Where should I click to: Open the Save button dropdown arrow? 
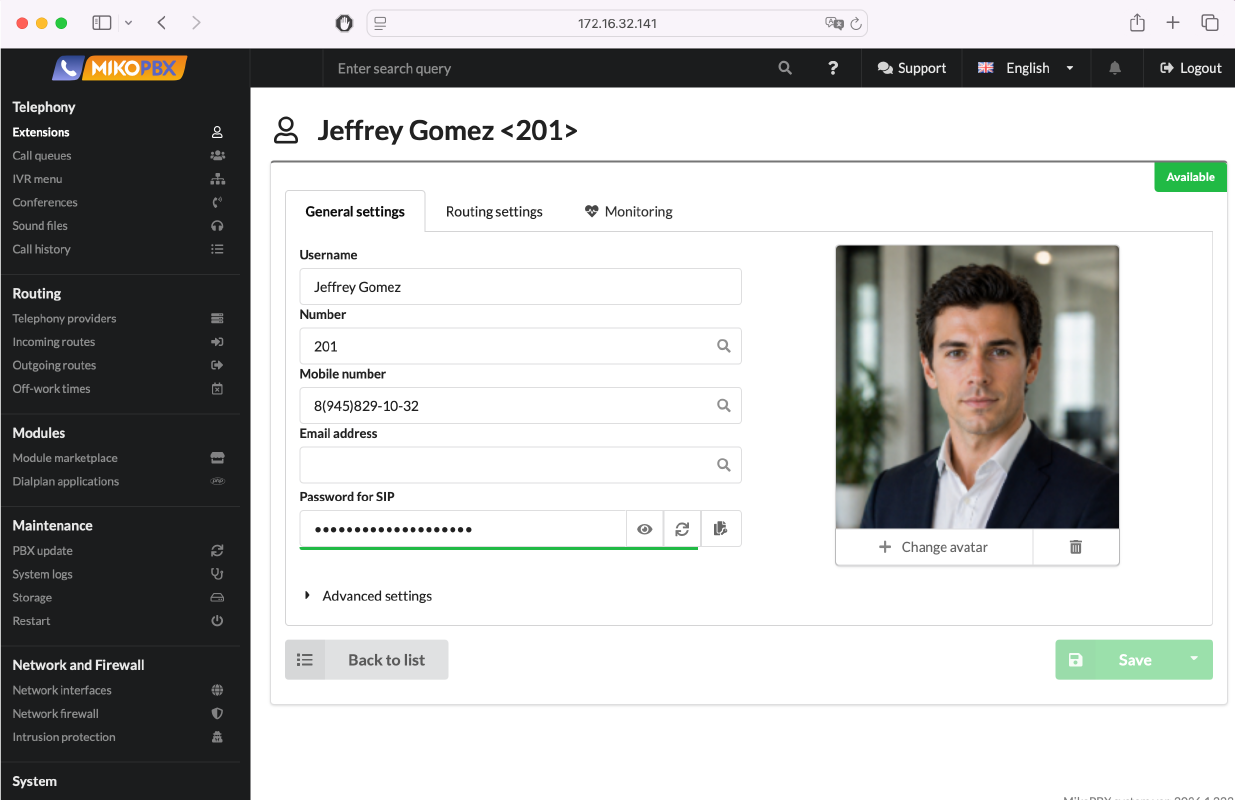1193,659
